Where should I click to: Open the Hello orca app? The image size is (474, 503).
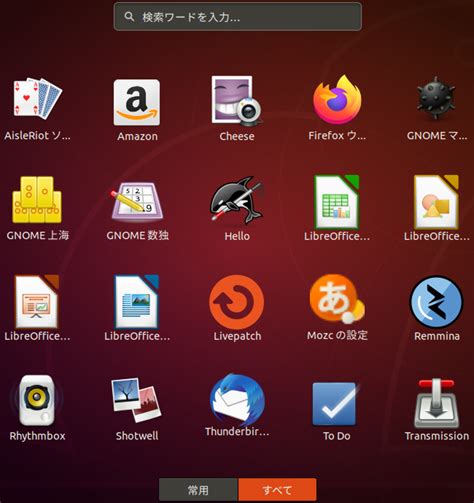(237, 201)
